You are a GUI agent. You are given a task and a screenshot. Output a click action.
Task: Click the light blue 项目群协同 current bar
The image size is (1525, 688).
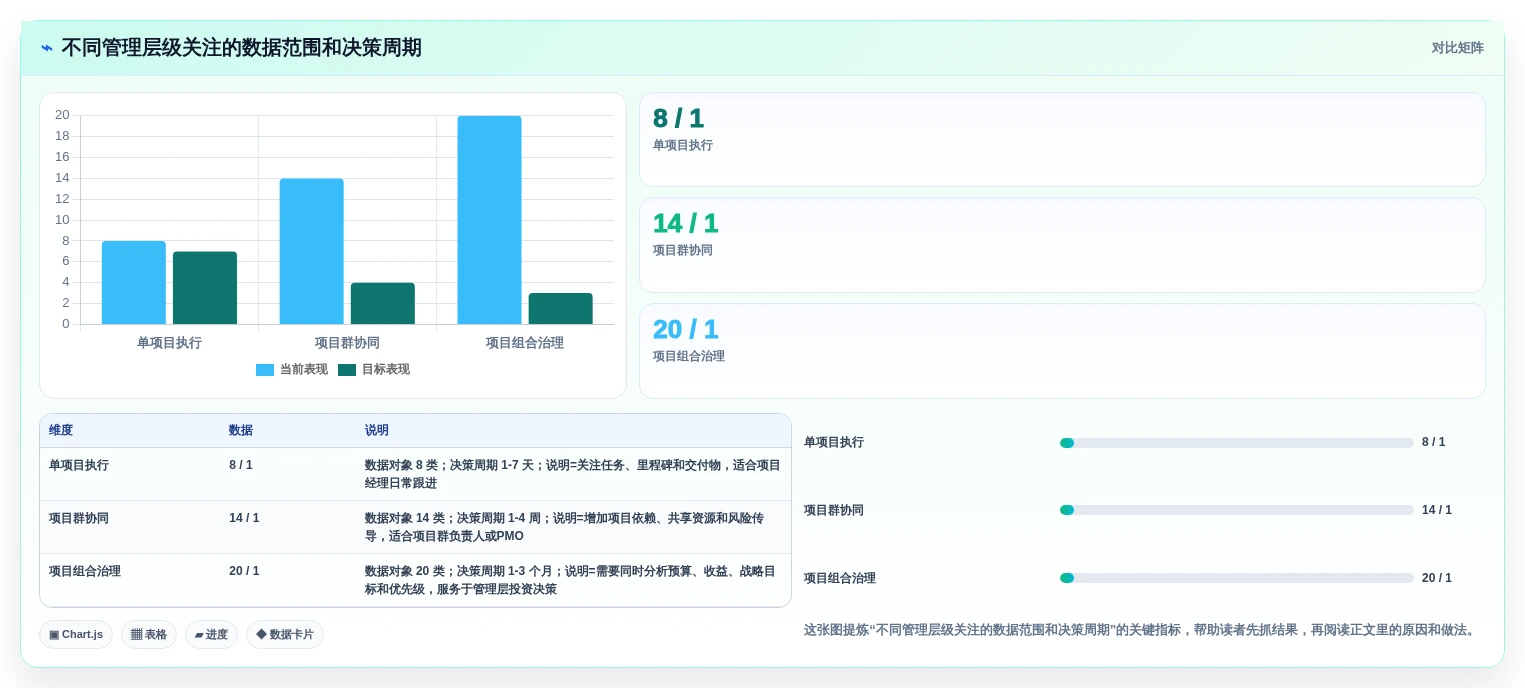coord(312,251)
